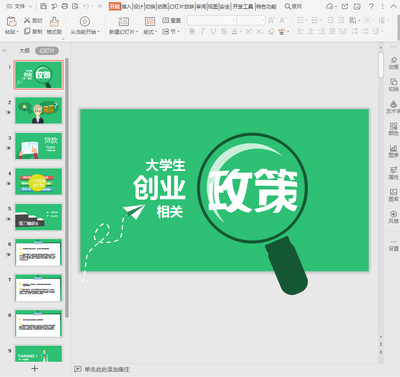The height and width of the screenshot is (377, 400).
Task: Click the Paste clipboard icon
Action: tap(11, 21)
